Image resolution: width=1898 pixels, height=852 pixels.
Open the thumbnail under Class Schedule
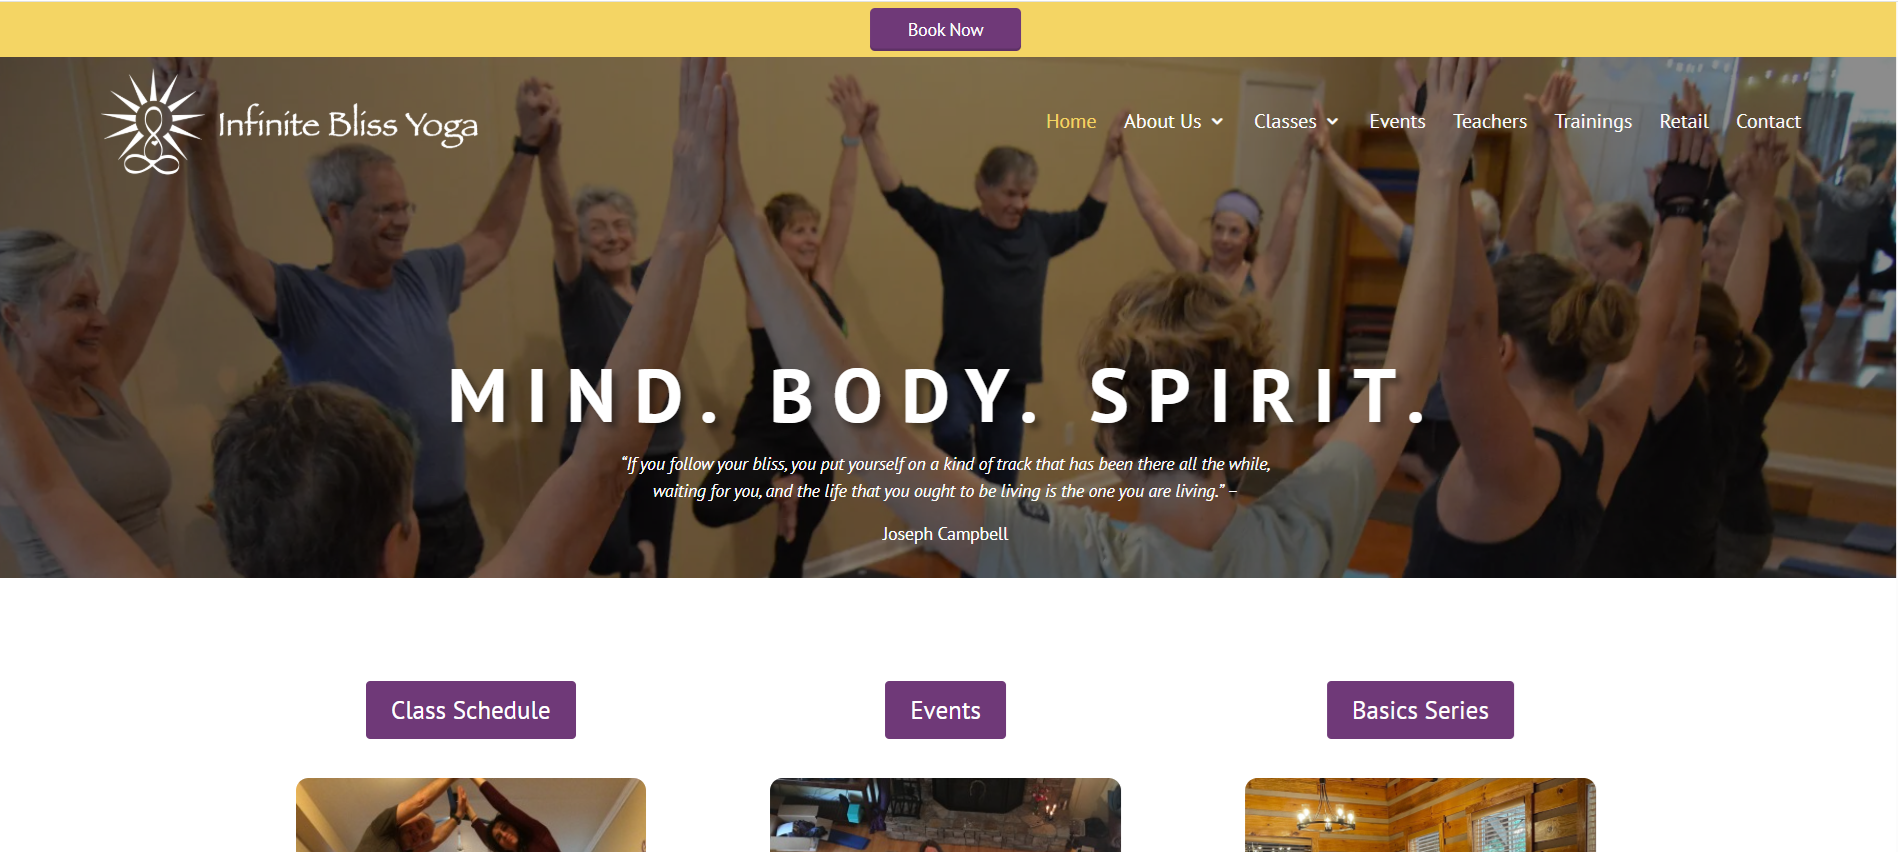coord(471,815)
